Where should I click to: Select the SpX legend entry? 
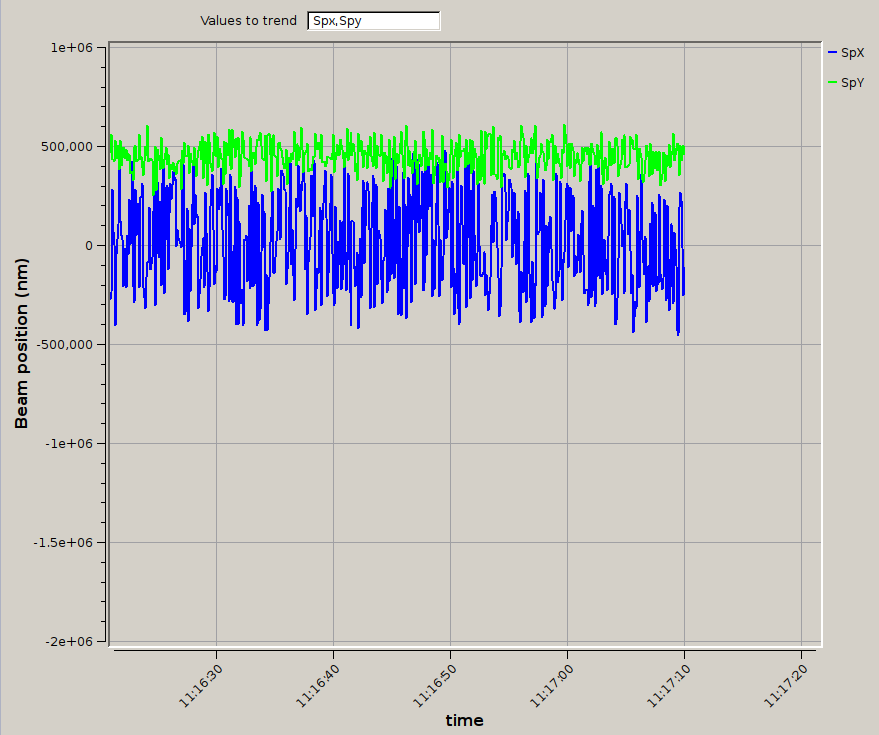point(852,52)
